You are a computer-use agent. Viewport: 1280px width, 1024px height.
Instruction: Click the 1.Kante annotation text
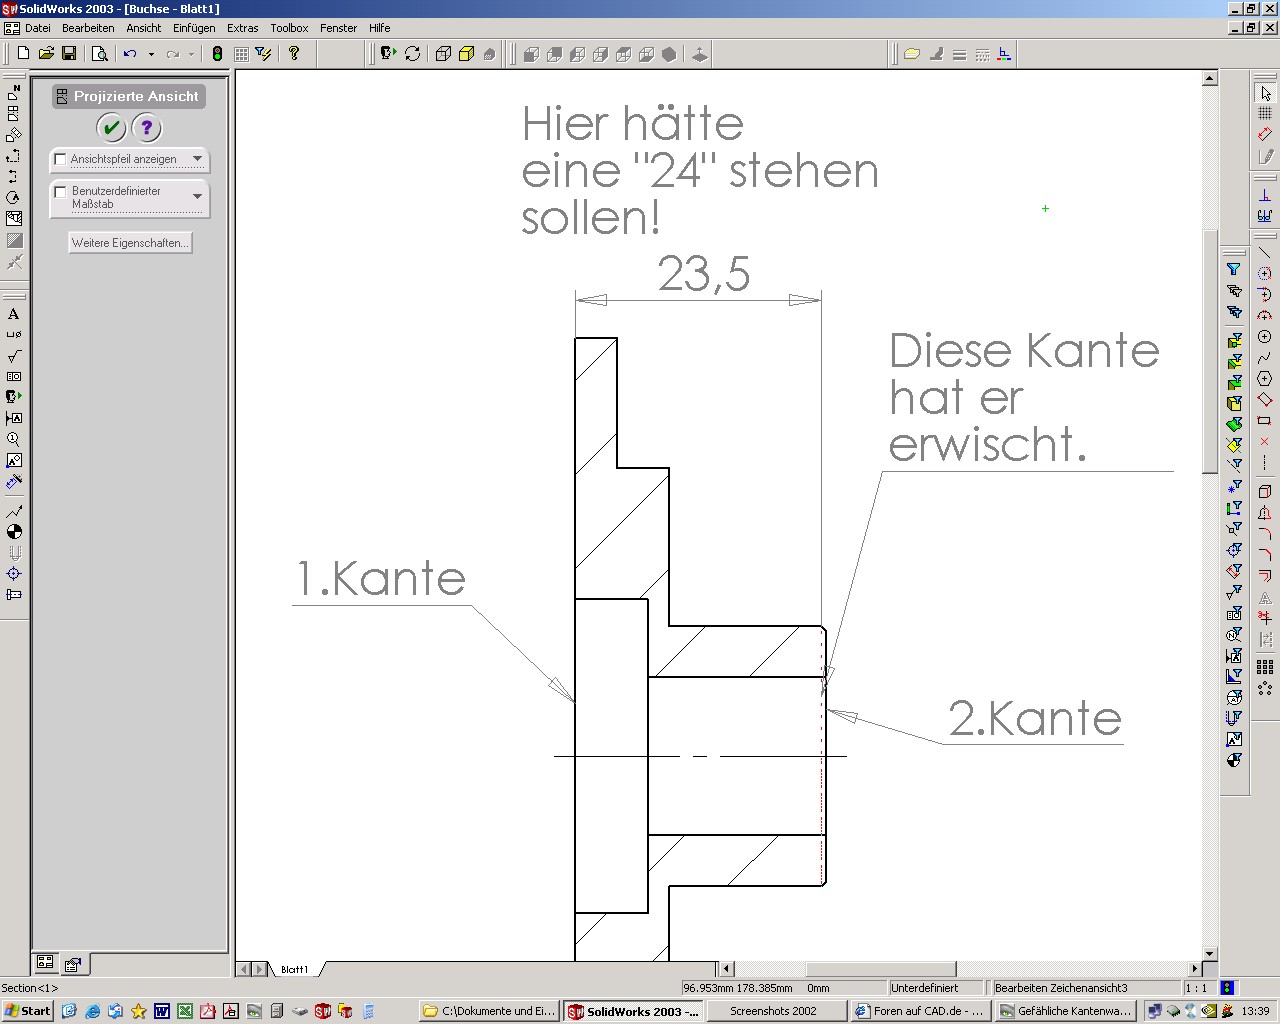coord(381,578)
